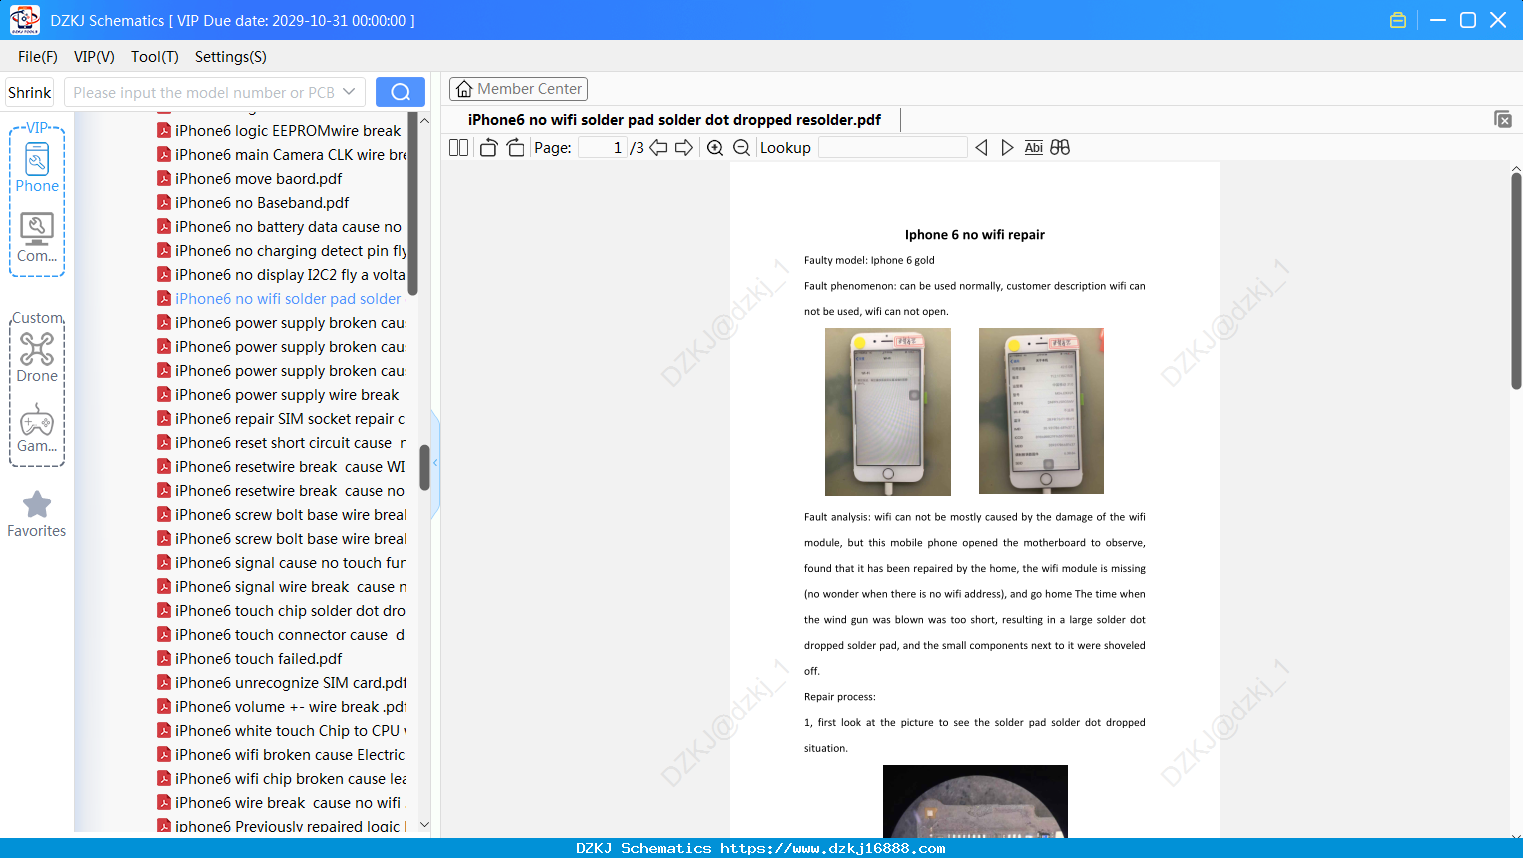This screenshot has width=1523, height=858.
Task: Open the Game category in the sidebar
Action: click(x=37, y=428)
